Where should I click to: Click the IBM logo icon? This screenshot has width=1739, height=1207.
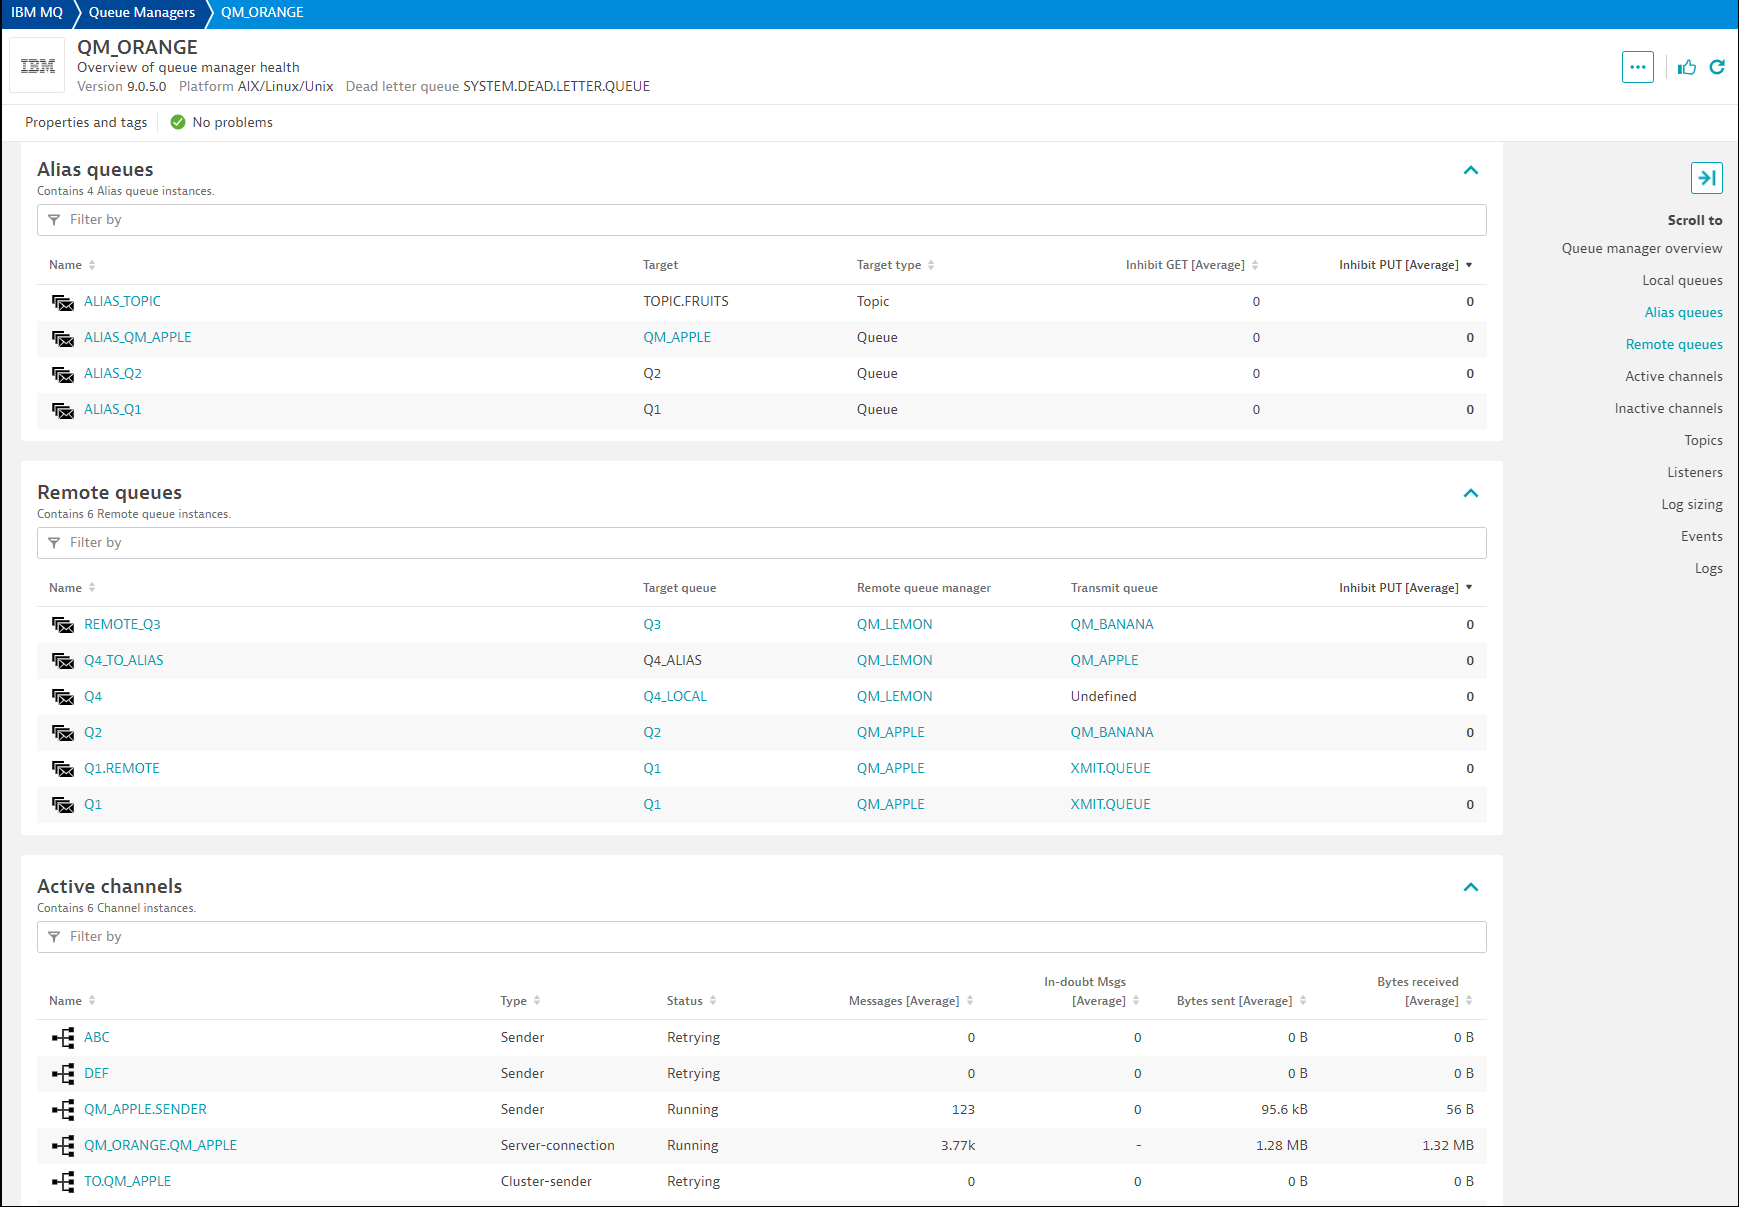[x=38, y=66]
